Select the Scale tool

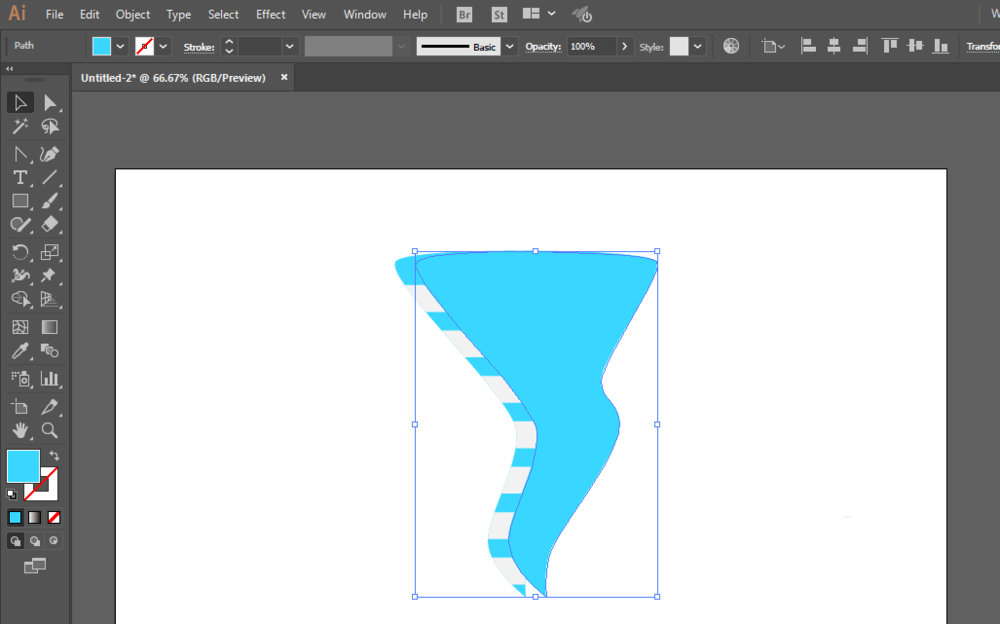[50, 252]
